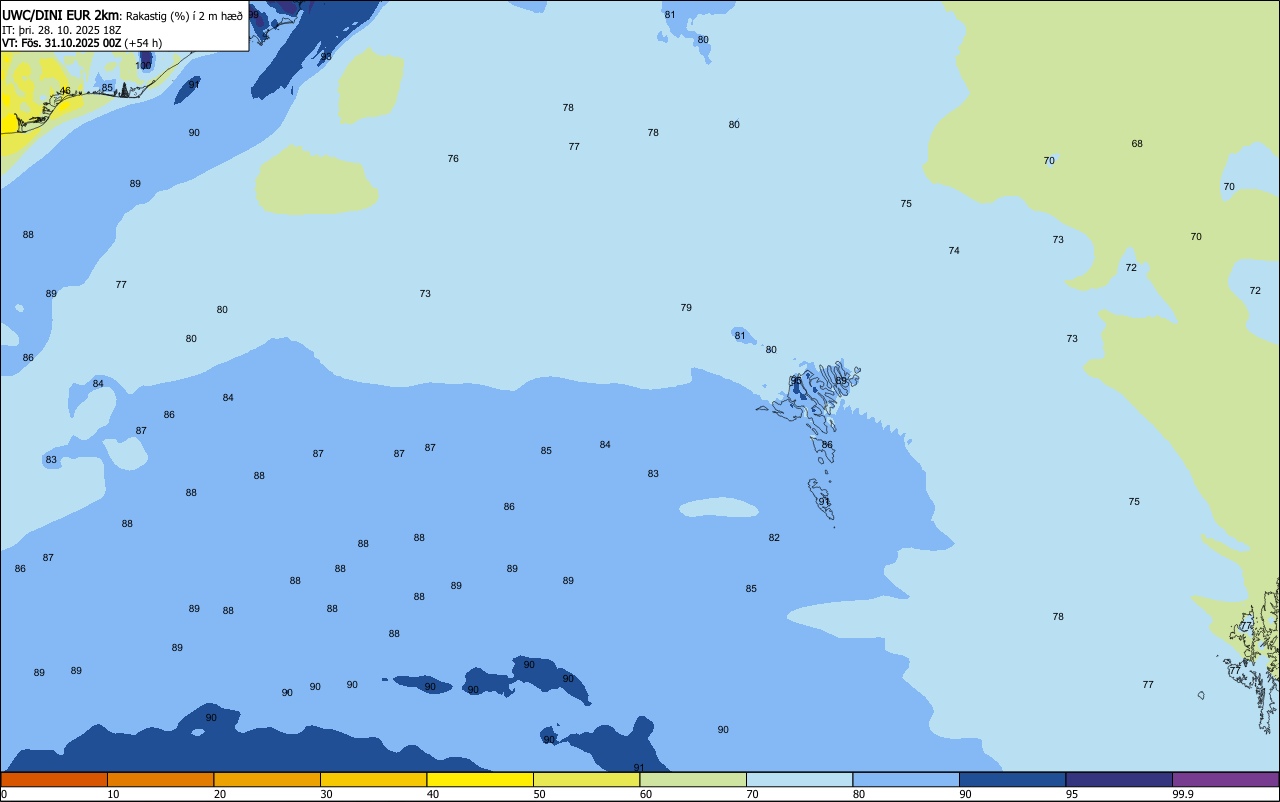Image resolution: width=1280 pixels, height=802 pixels.
Task: Click the '30' label on the color scale
Action: tap(326, 794)
